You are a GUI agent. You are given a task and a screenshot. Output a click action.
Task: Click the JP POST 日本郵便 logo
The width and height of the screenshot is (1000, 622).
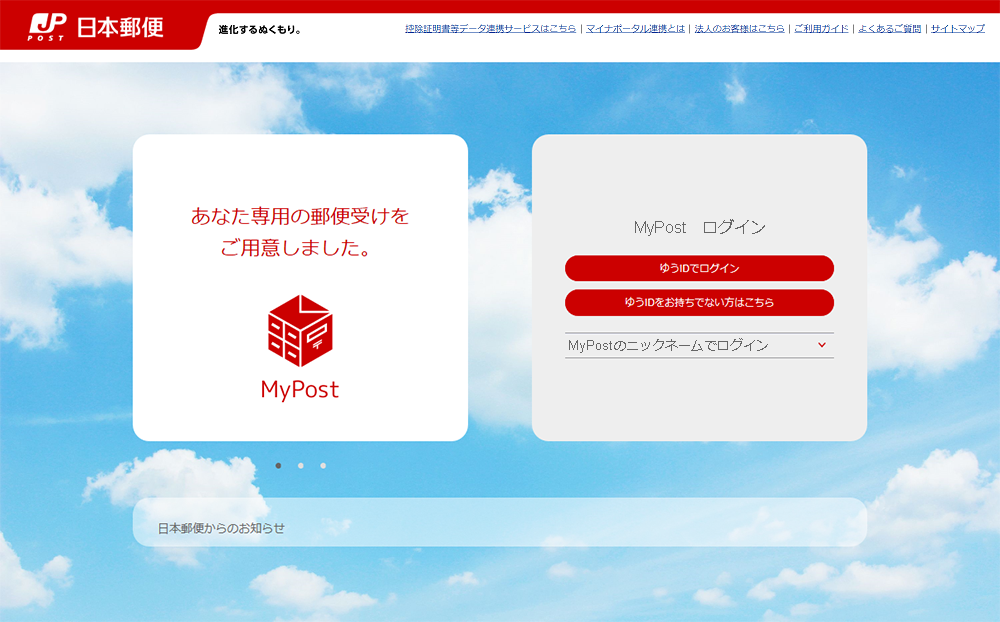click(96, 27)
